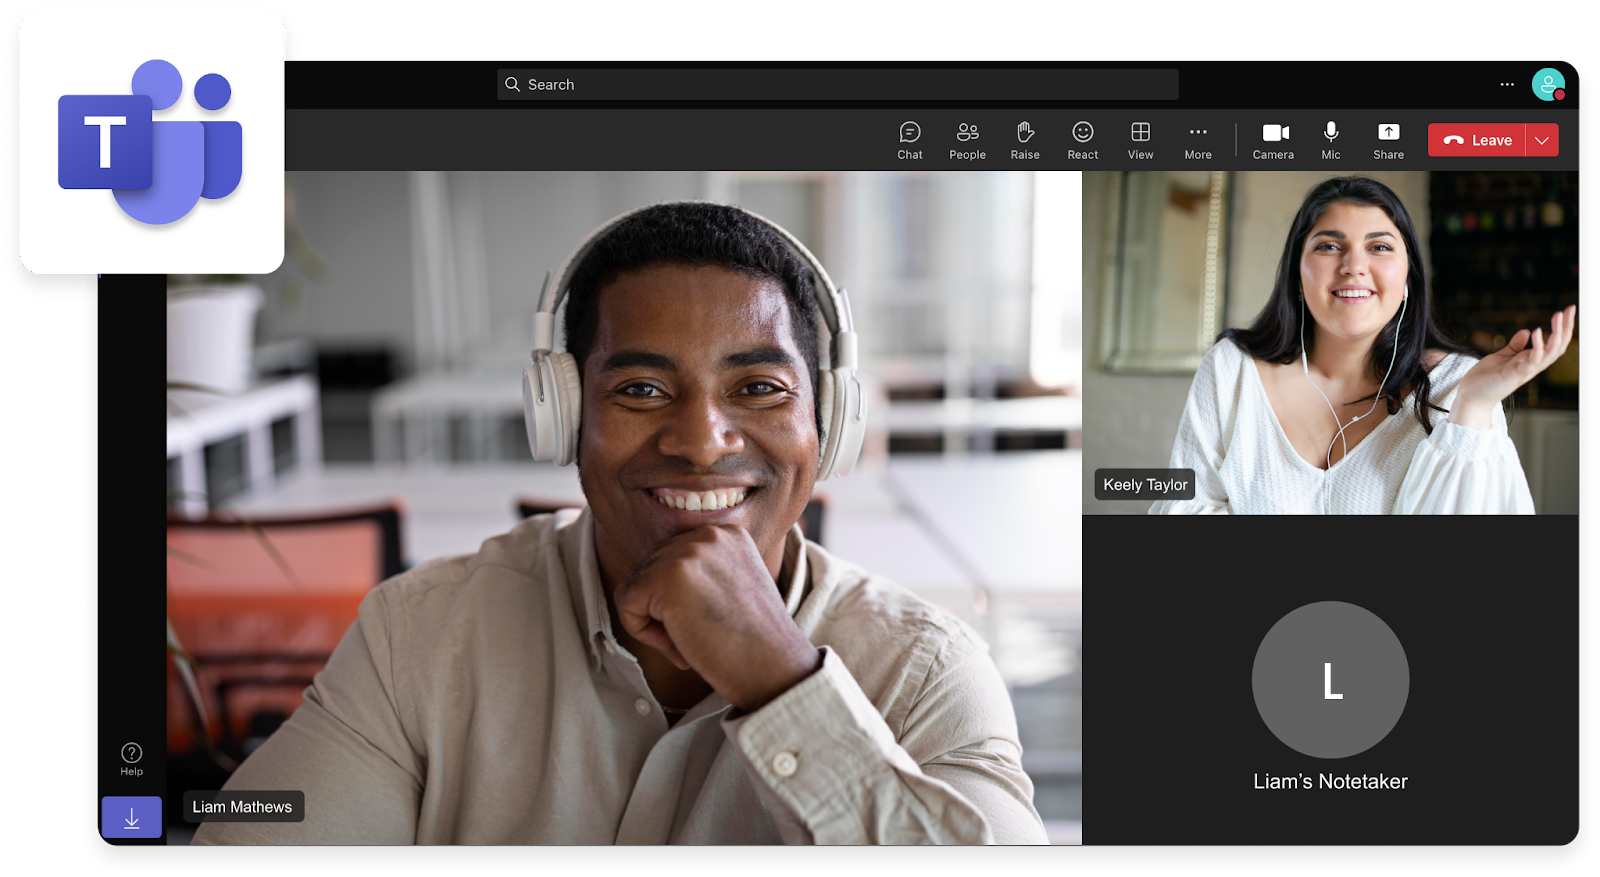Click into the Search field
The image size is (1600, 877).
click(838, 85)
